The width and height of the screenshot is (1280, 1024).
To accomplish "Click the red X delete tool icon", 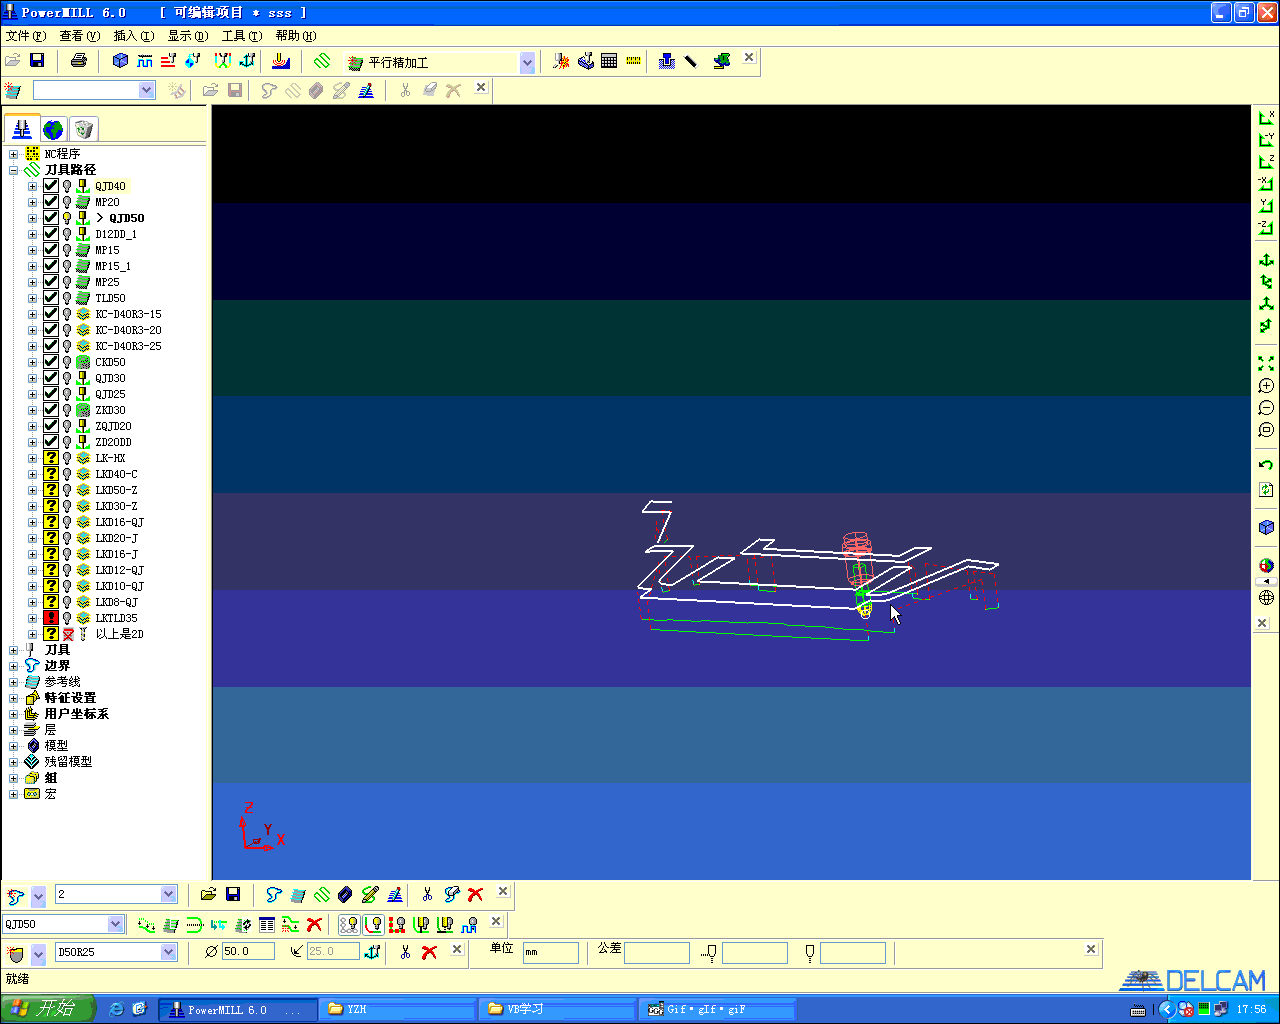I will pyautogui.click(x=430, y=952).
